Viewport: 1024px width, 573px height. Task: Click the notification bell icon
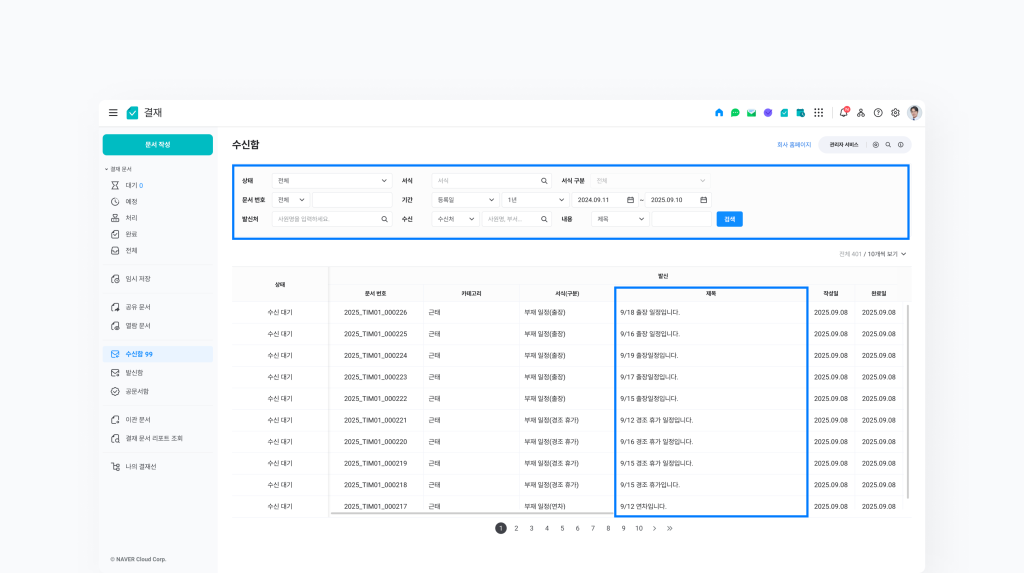point(843,113)
